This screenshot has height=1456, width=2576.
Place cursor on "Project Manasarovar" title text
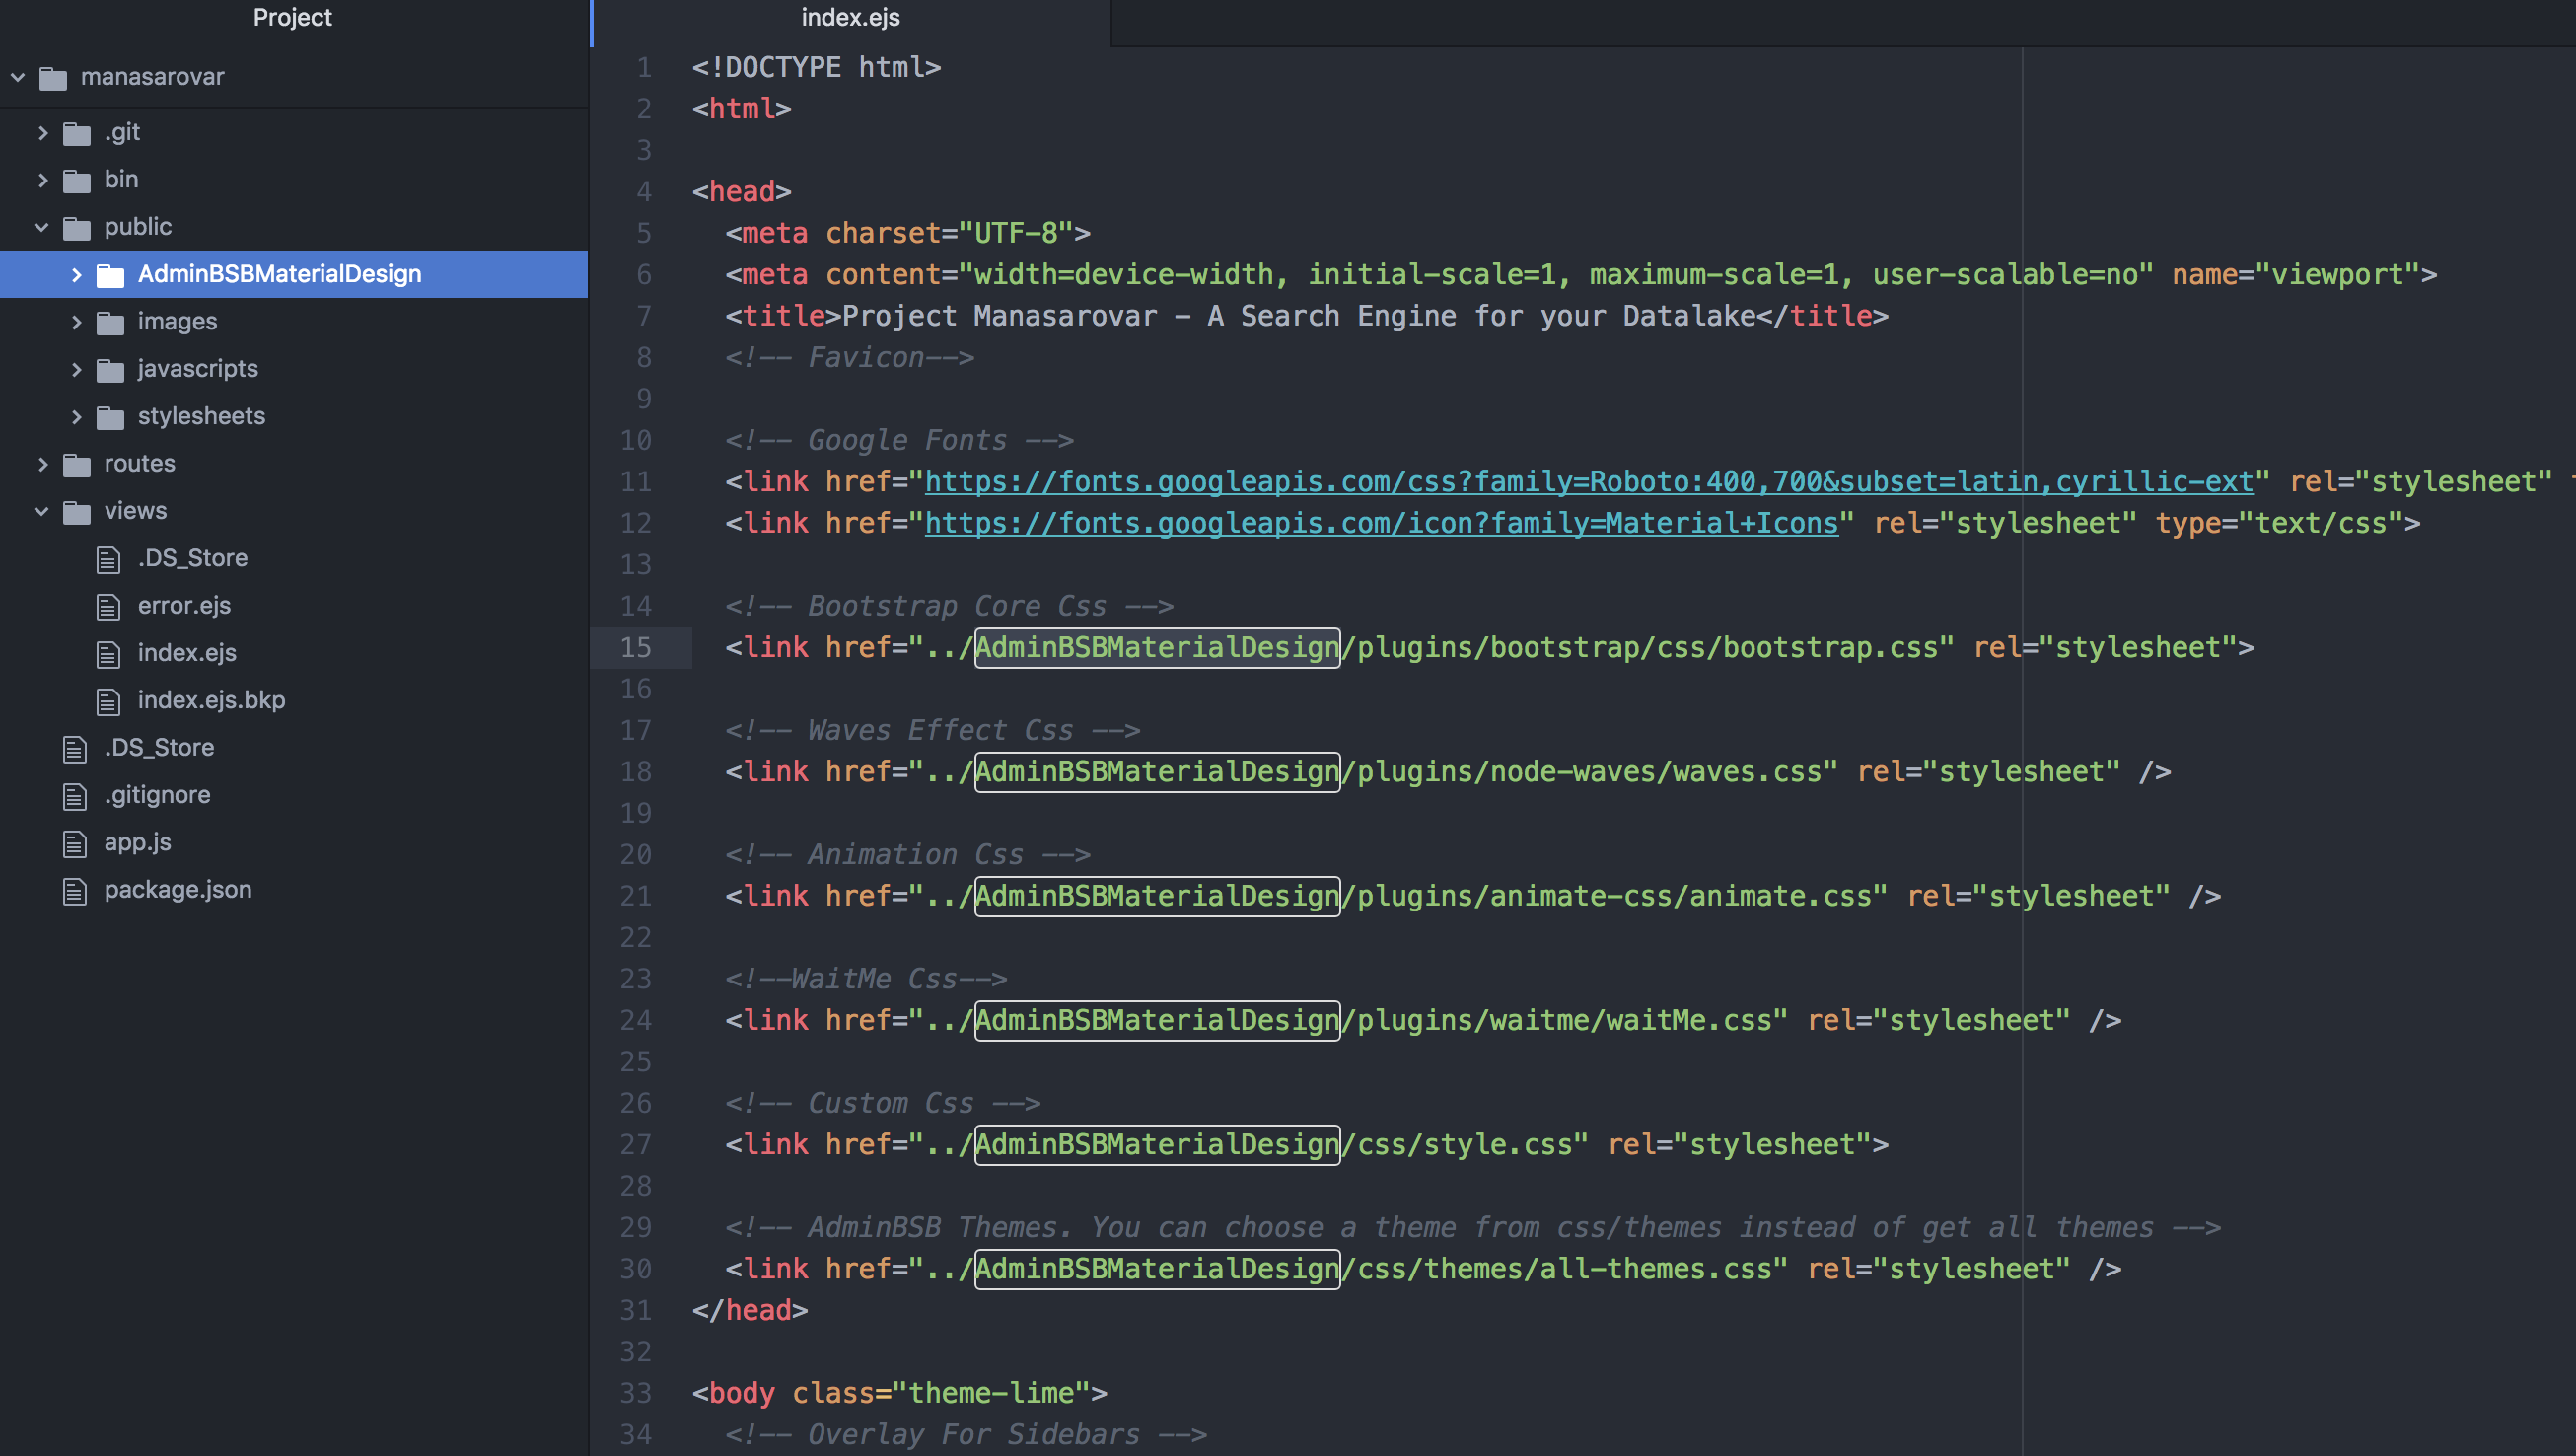tap(1000, 316)
